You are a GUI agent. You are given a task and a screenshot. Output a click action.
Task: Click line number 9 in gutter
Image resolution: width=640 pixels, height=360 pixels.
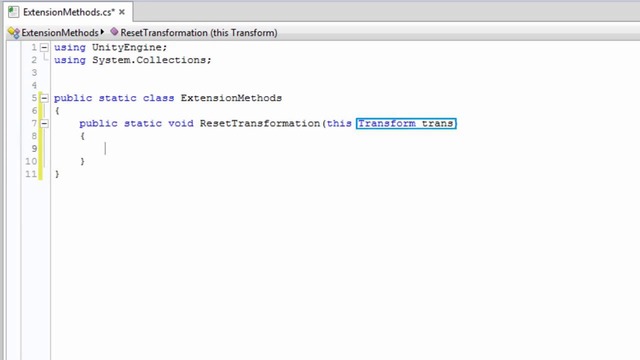click(x=34, y=149)
